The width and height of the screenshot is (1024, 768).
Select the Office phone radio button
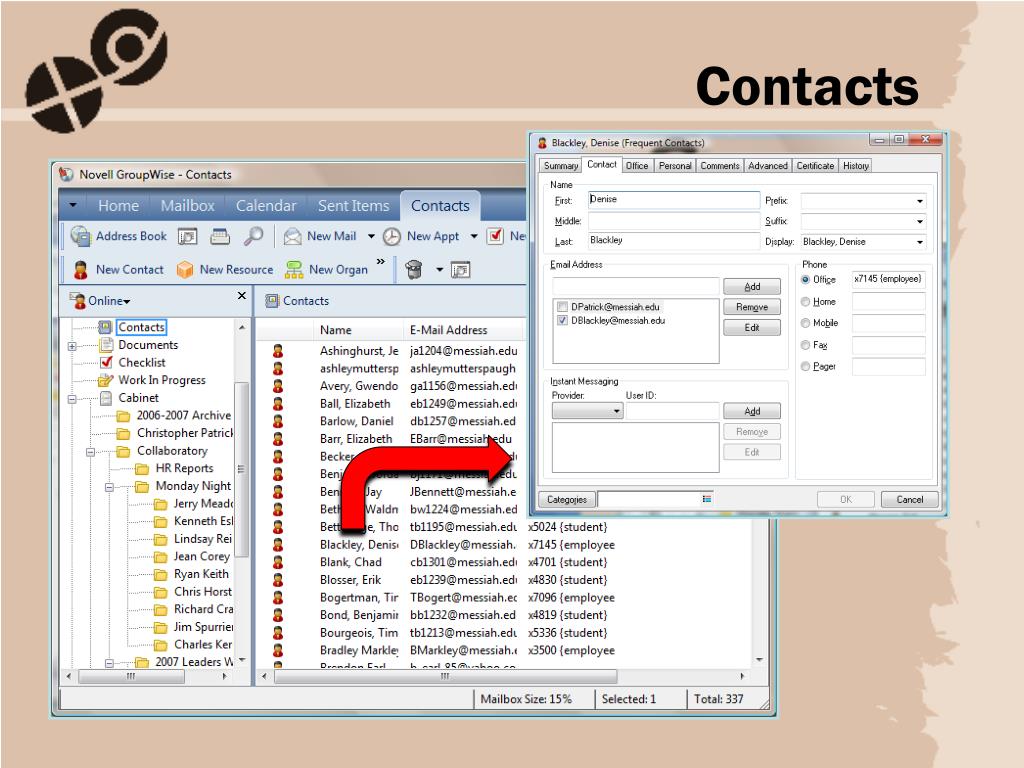(x=805, y=280)
